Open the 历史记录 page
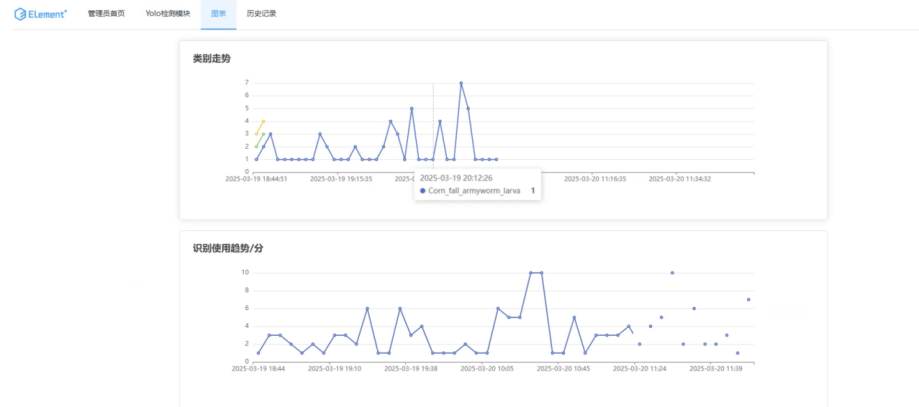The width and height of the screenshot is (919, 407). 261,13
